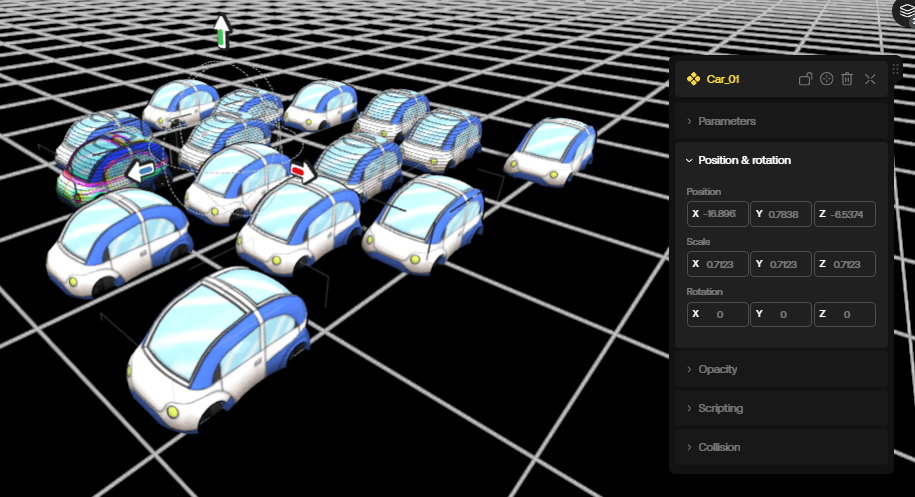Toggle the lock icon for Car_01

[805, 79]
